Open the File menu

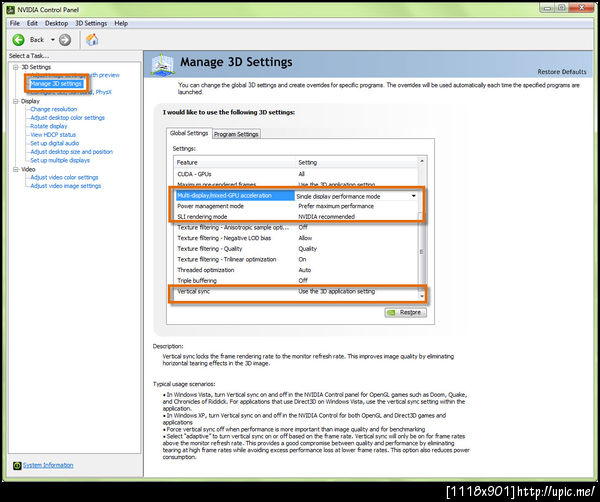15,23
